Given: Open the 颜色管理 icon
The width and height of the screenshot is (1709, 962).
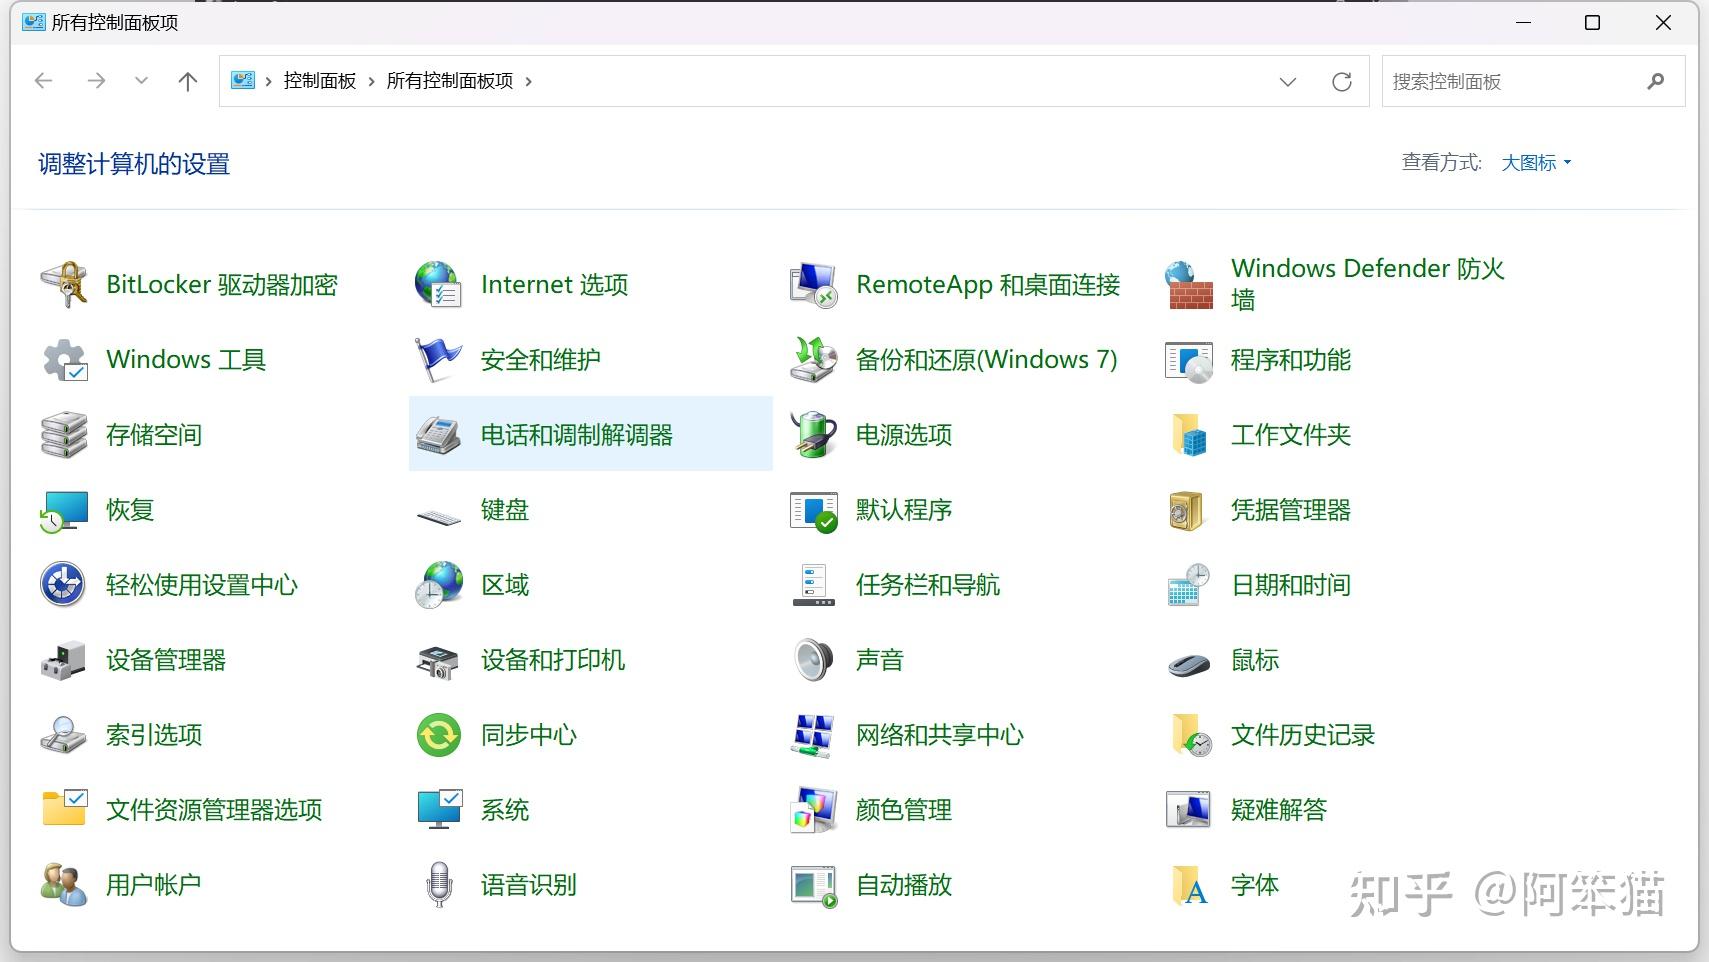Looking at the screenshot, I should [813, 810].
